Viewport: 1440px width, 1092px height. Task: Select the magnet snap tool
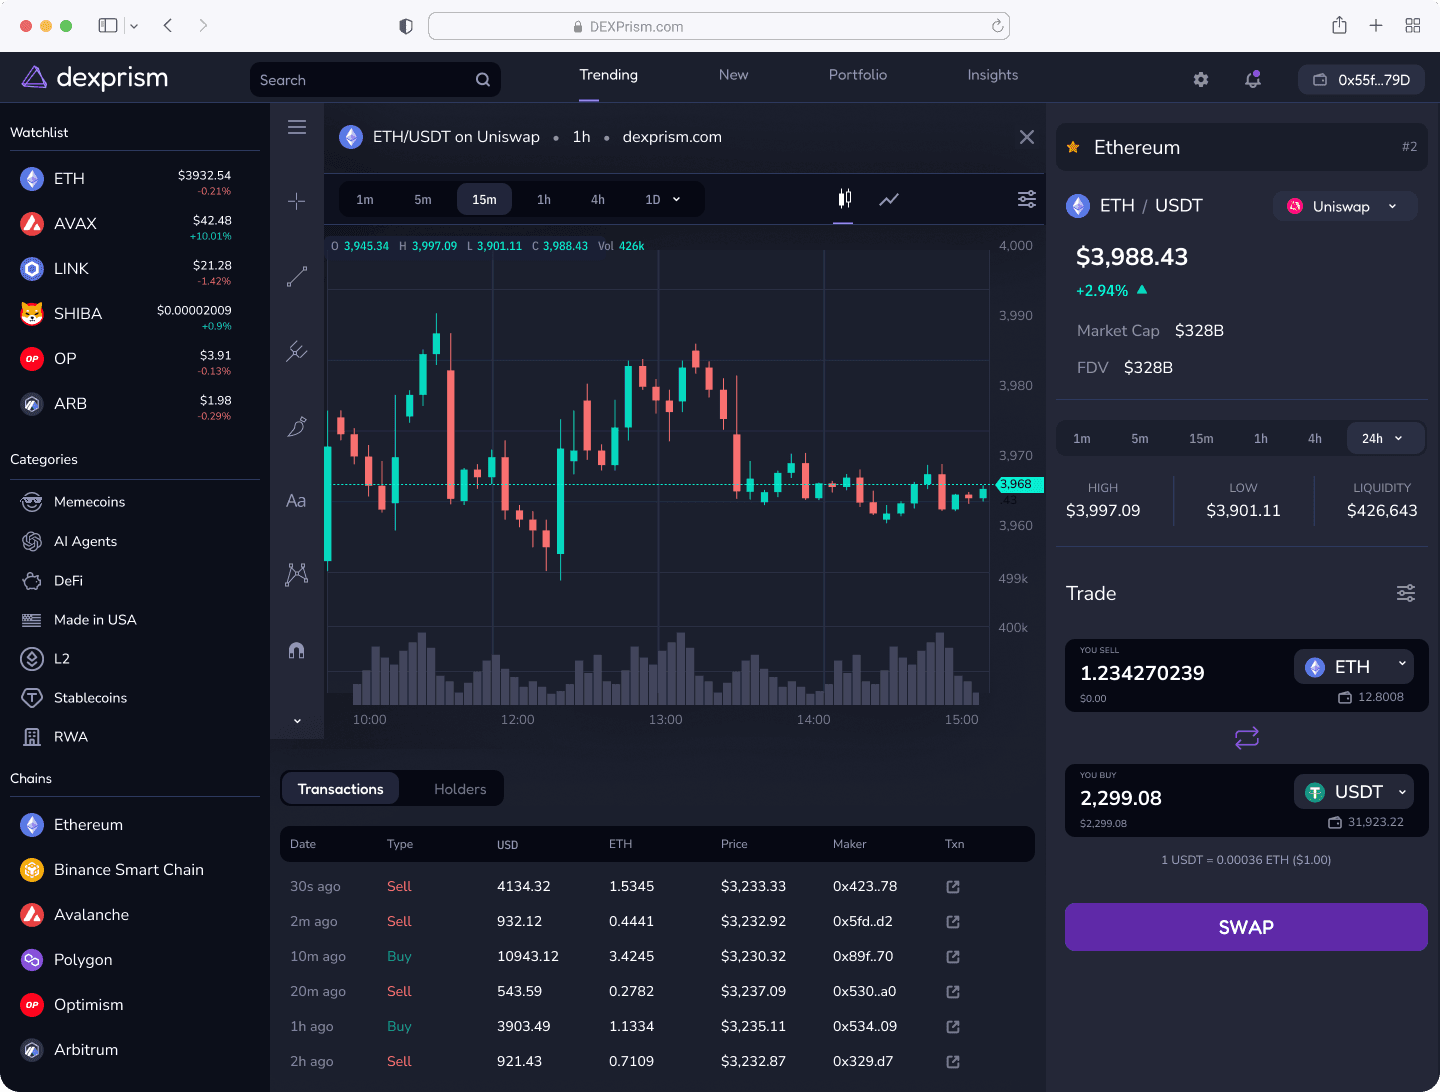(297, 650)
